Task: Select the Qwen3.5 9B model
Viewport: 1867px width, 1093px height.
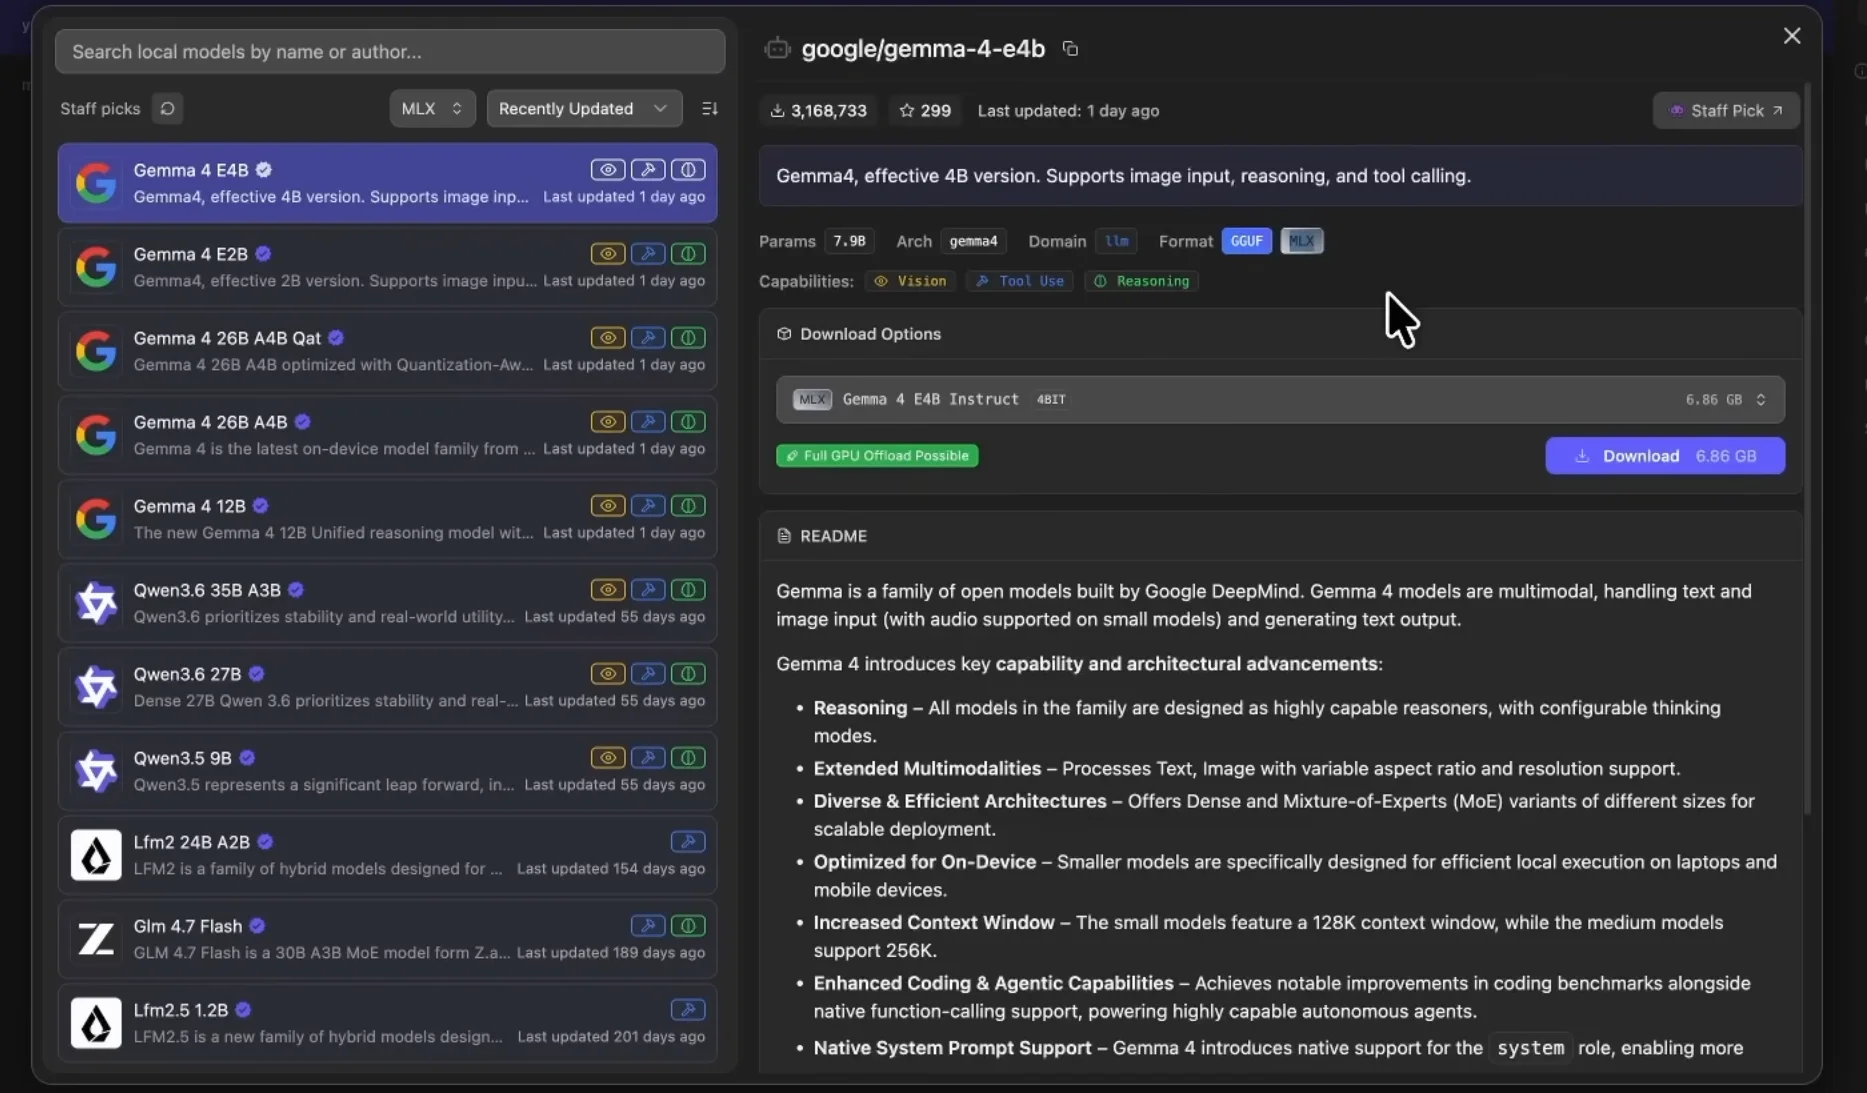Action: 388,771
